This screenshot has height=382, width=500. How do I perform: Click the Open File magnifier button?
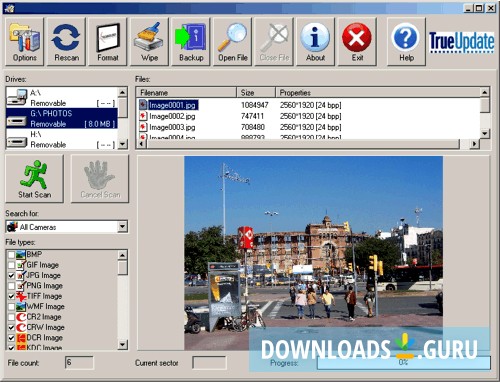tap(232, 42)
